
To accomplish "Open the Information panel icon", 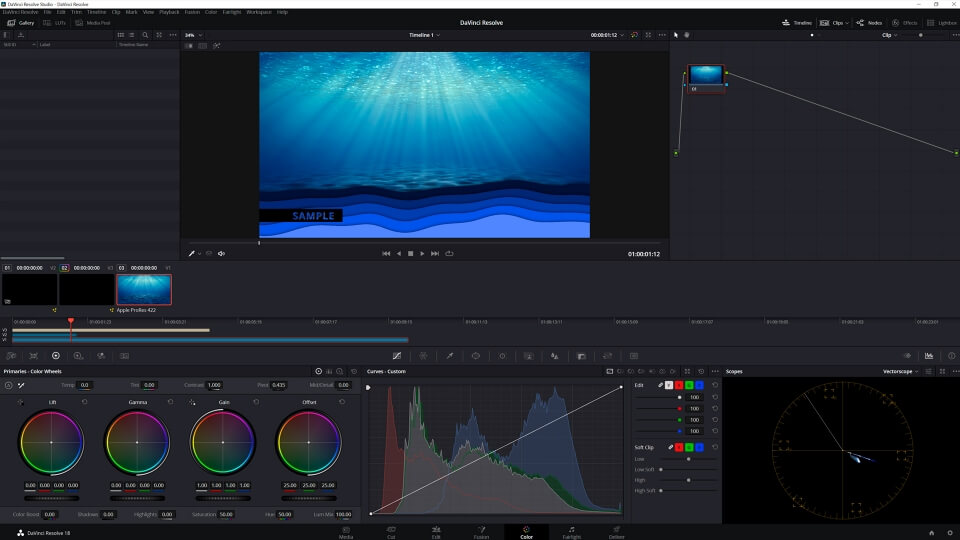I will coord(951,356).
